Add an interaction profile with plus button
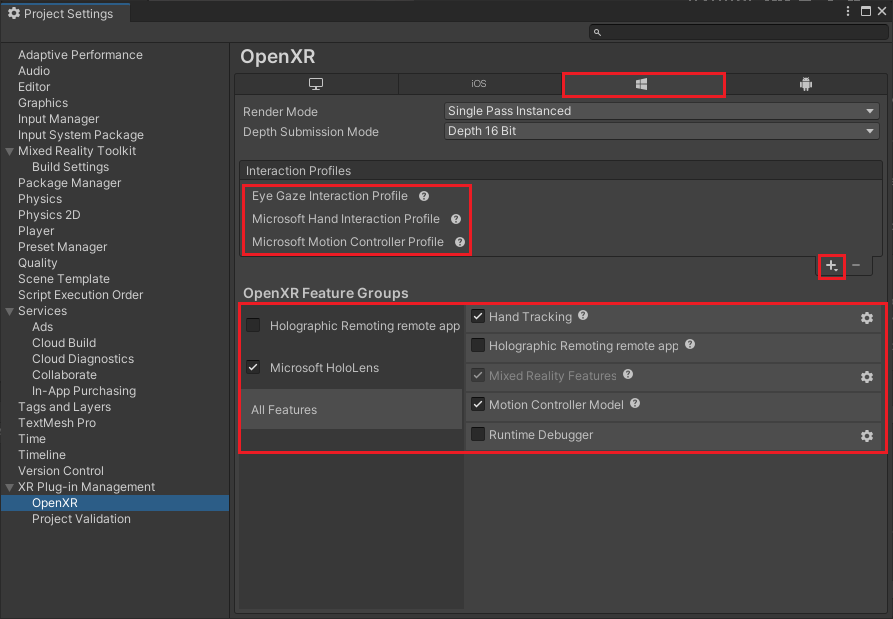The width and height of the screenshot is (893, 619). pos(831,266)
